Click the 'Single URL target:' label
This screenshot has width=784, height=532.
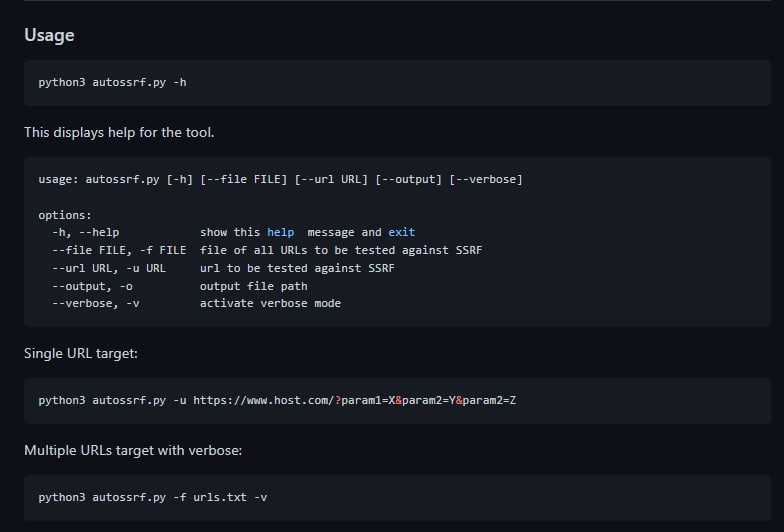[x=81, y=353]
